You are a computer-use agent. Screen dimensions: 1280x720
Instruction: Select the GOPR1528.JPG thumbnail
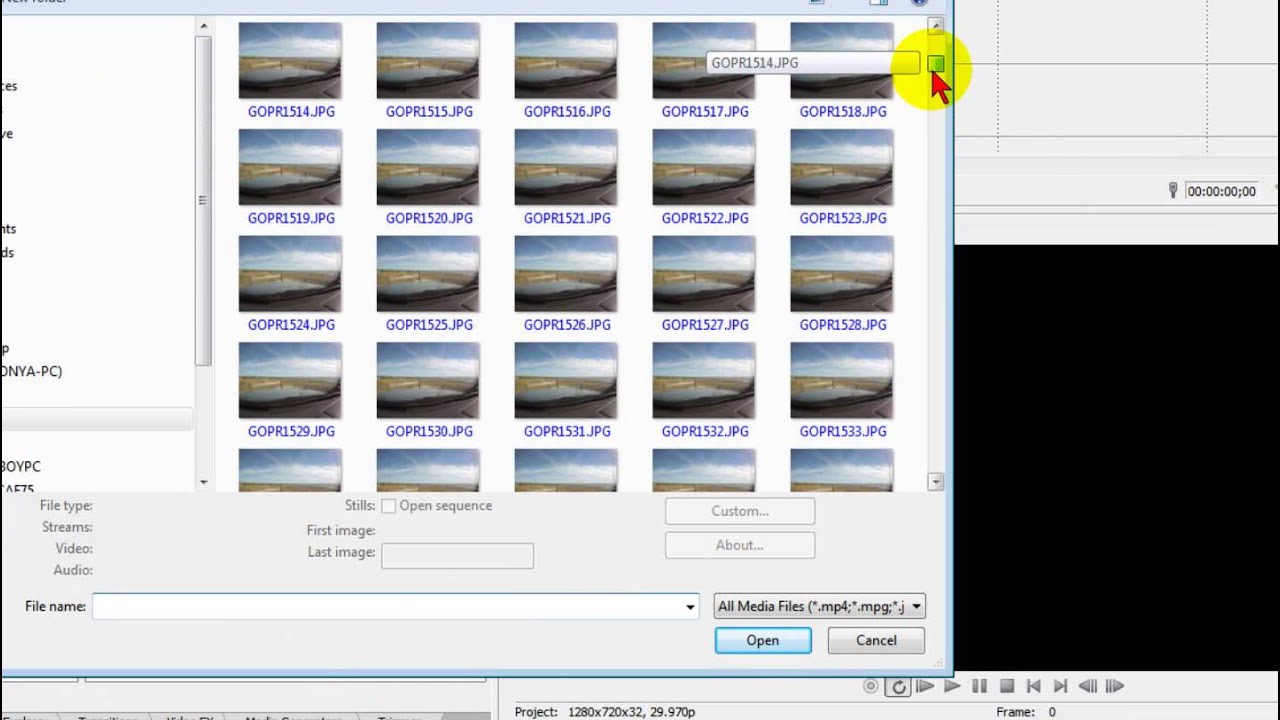(x=842, y=274)
